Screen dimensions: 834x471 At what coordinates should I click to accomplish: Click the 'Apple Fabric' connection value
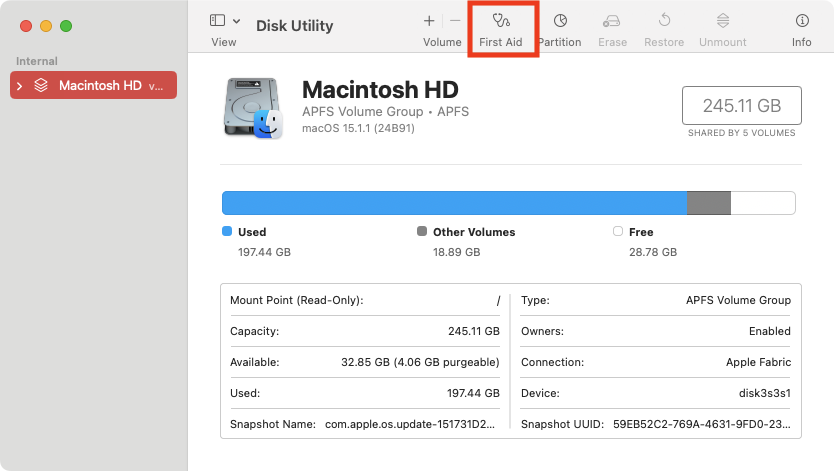point(758,362)
